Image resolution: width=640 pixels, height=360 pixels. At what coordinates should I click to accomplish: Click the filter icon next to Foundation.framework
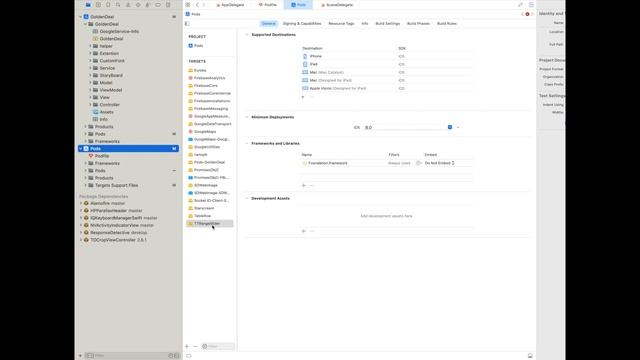418,163
